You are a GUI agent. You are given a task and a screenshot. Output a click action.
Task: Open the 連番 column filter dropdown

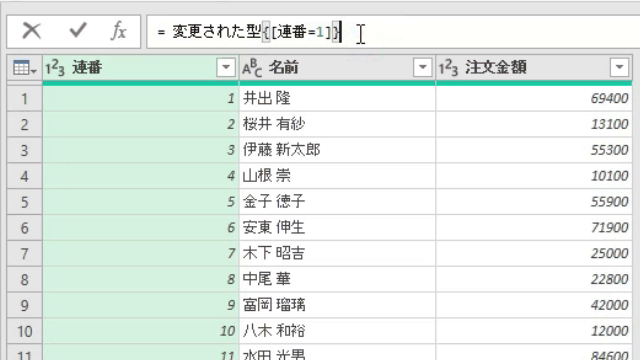[x=226, y=67]
